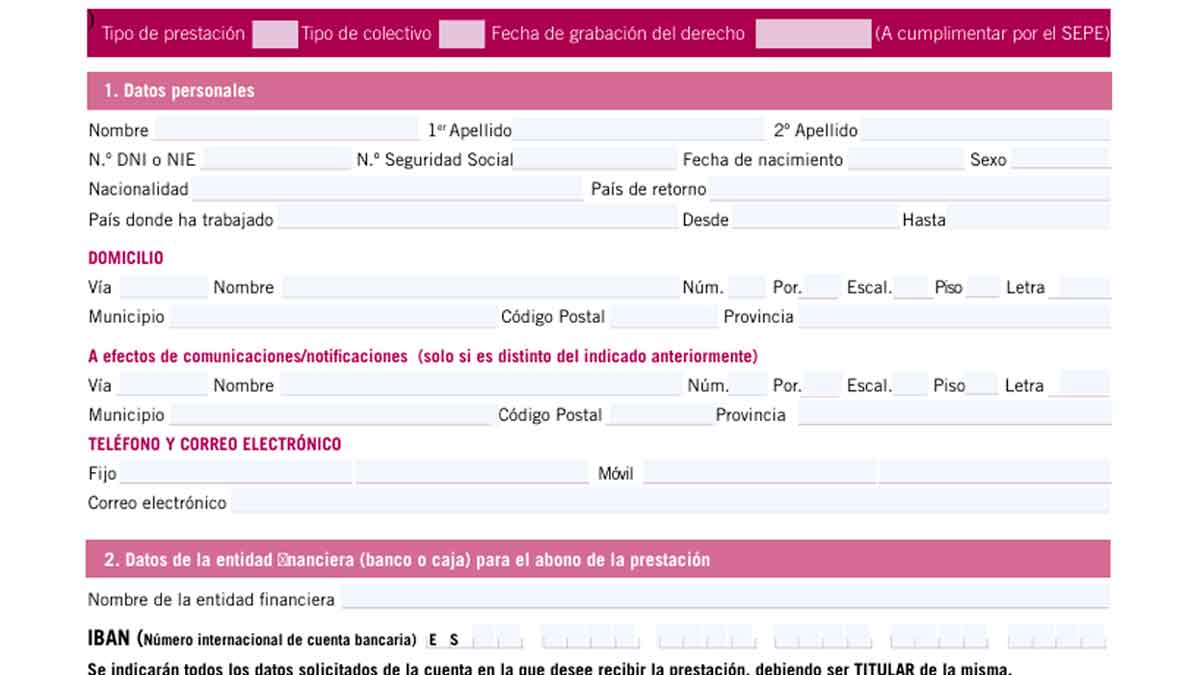Click the first IBAN digit box after ES

pos(484,639)
